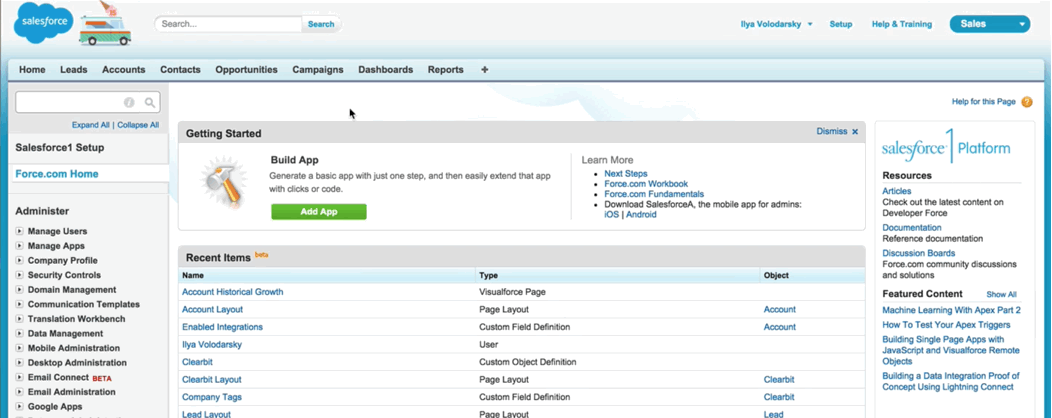Open the Clearbit Layout recent item
Screen dimensions: 1052x418
click(x=212, y=380)
